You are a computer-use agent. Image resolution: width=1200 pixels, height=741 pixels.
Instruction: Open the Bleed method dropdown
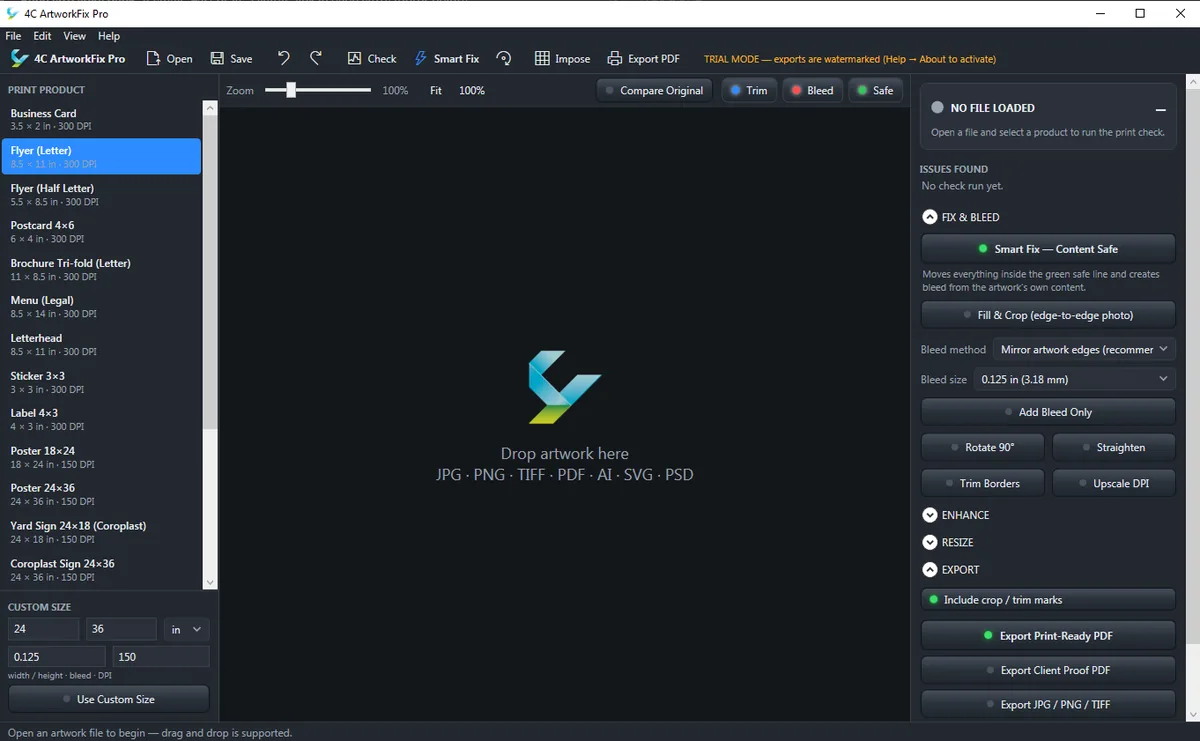tap(1084, 350)
